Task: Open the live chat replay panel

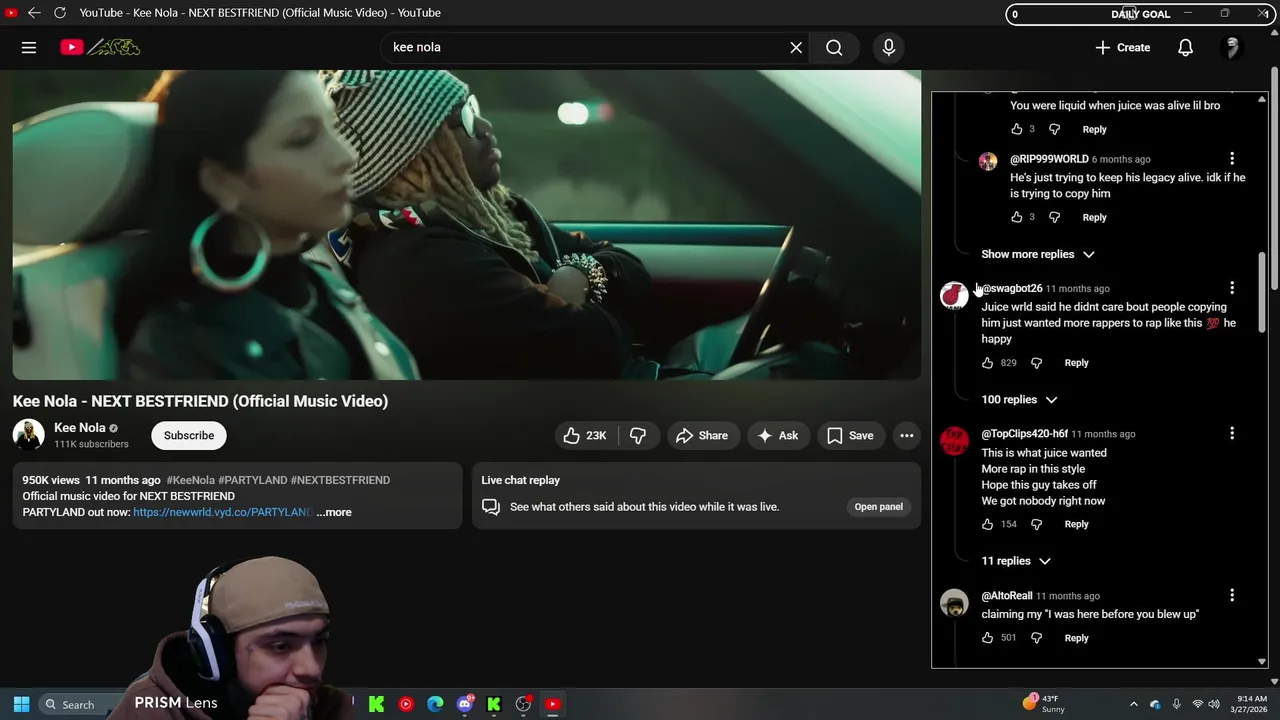Action: (878, 507)
